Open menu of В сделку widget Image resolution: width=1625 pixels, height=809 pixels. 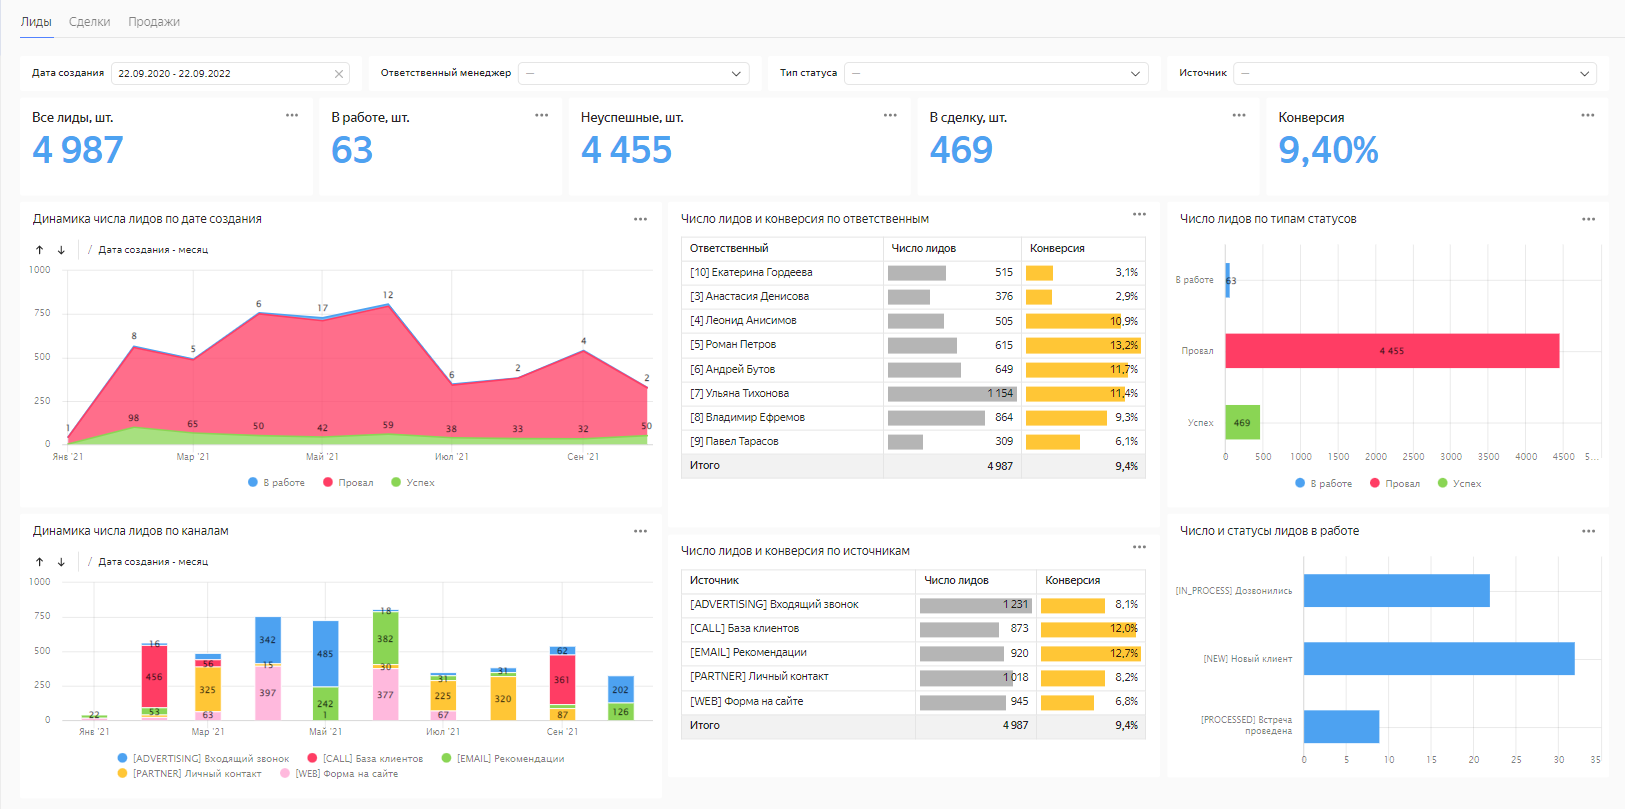[x=1239, y=115]
